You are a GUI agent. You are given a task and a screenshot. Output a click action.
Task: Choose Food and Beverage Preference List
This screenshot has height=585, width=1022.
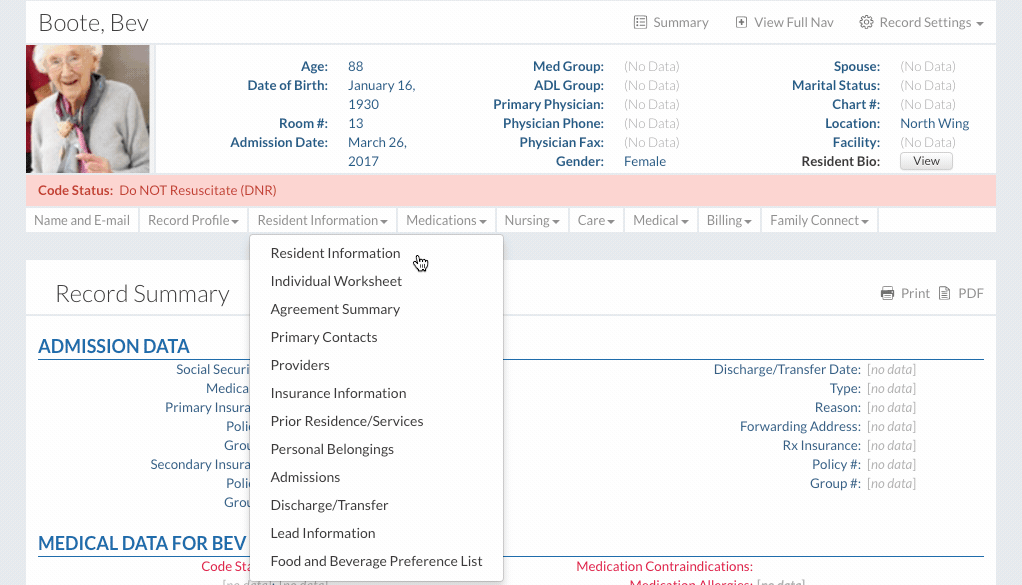click(376, 561)
